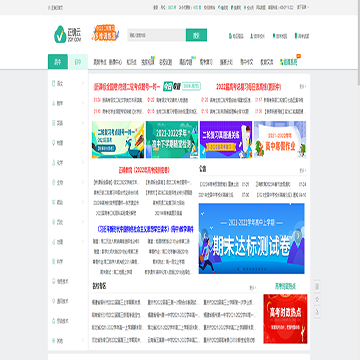Open the 其他 icon in sidebar
Viewport: 360px width, 360px height.
click(54, 341)
